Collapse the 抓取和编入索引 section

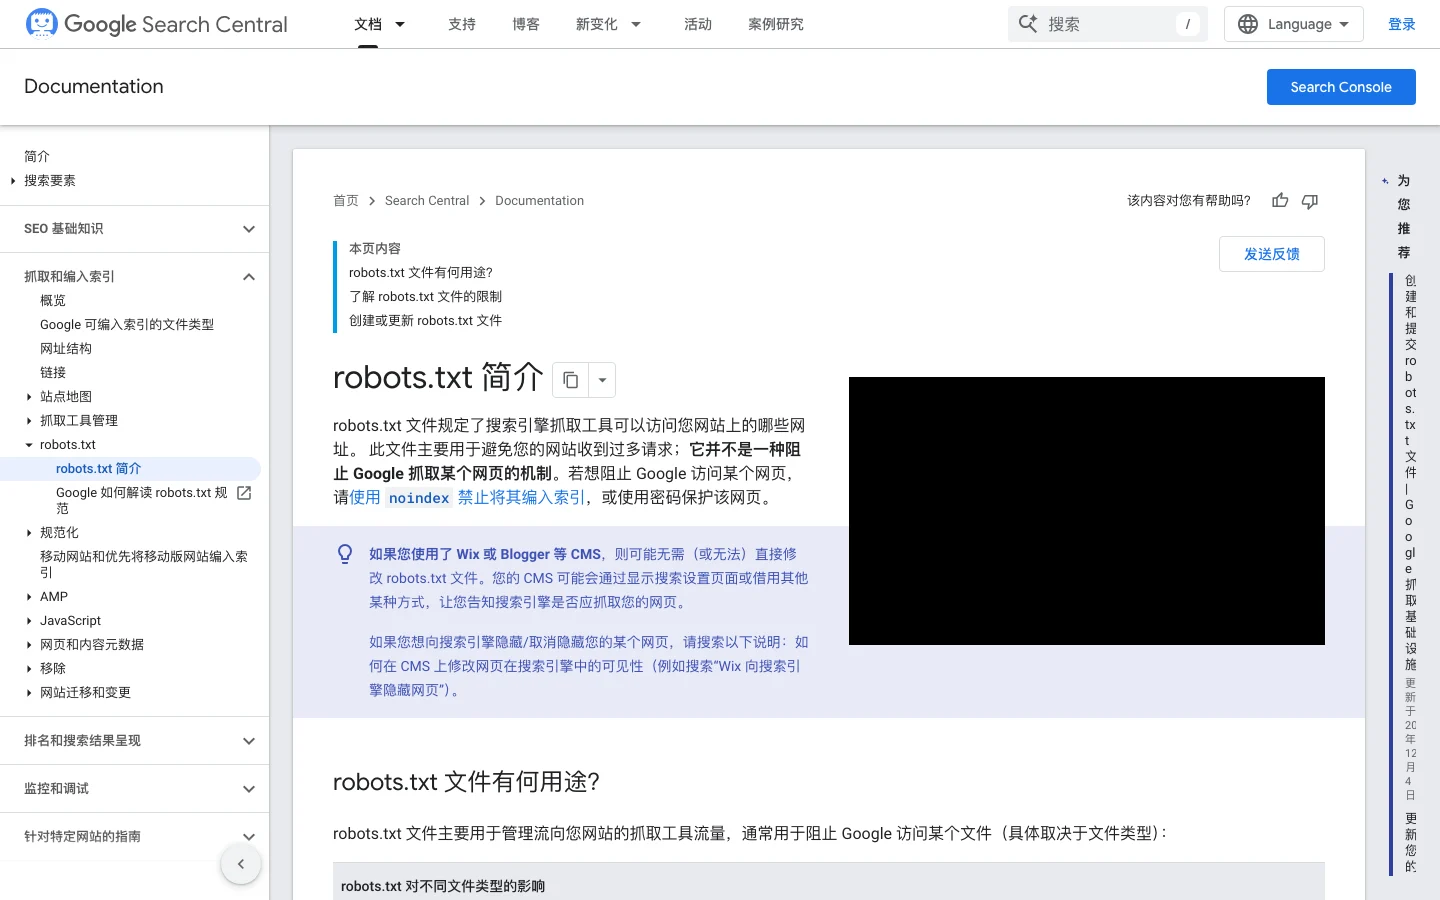click(249, 277)
